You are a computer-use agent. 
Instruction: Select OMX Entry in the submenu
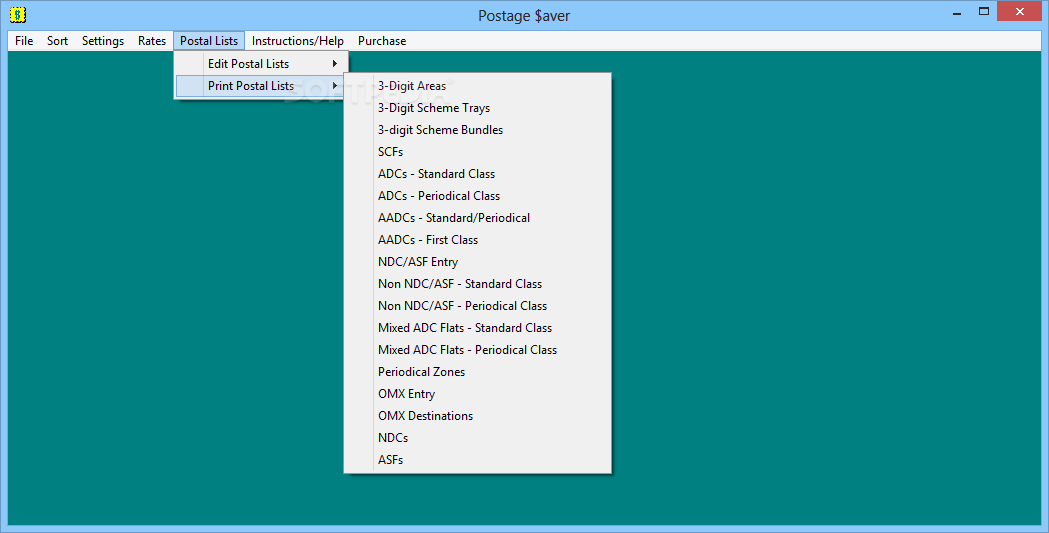point(478,394)
